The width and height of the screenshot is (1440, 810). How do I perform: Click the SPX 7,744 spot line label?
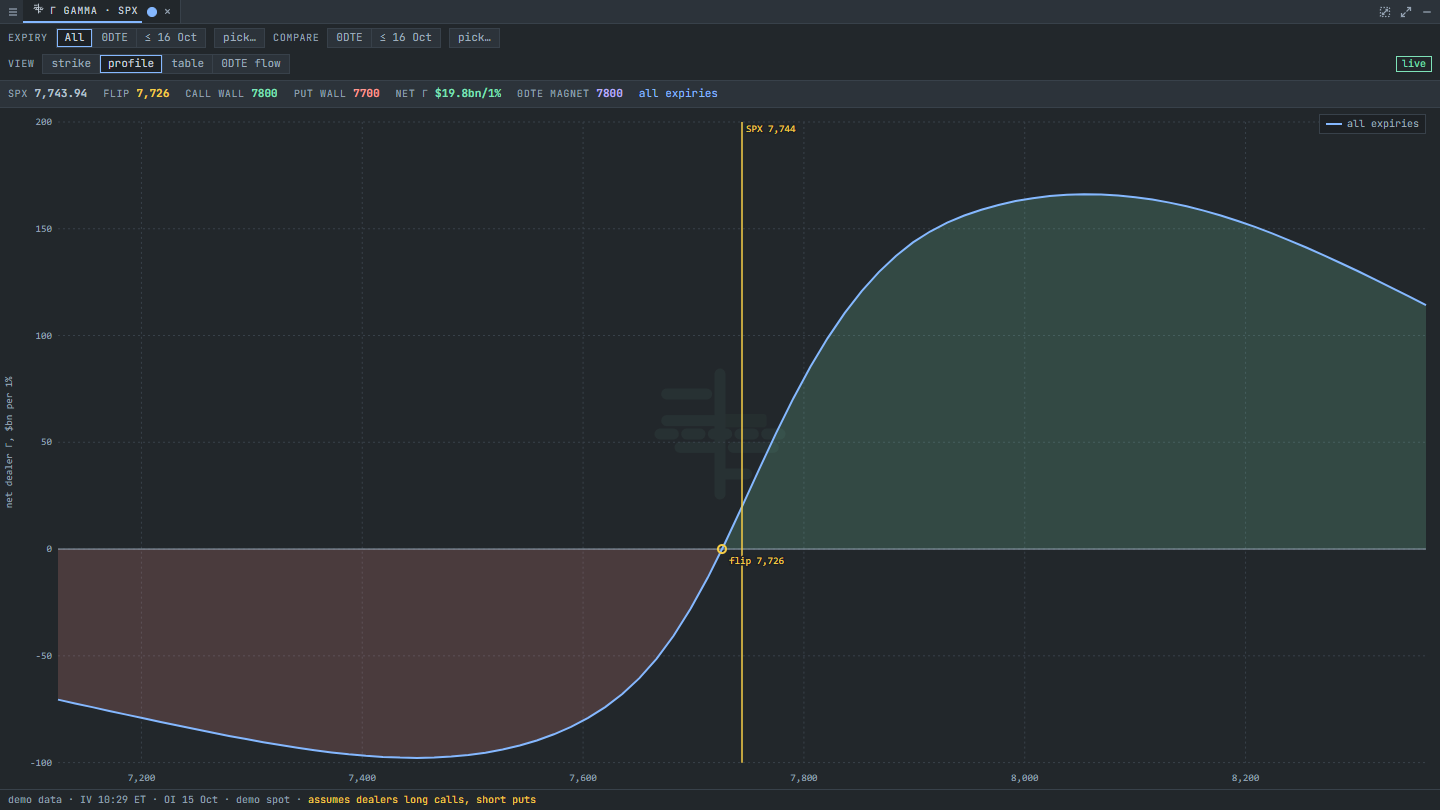click(771, 129)
